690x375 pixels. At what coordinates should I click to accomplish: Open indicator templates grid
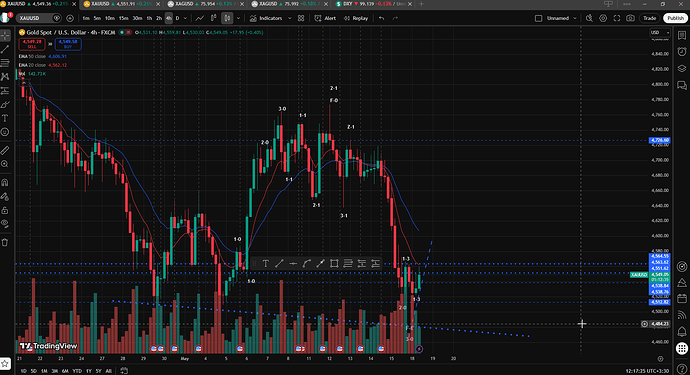(x=301, y=18)
